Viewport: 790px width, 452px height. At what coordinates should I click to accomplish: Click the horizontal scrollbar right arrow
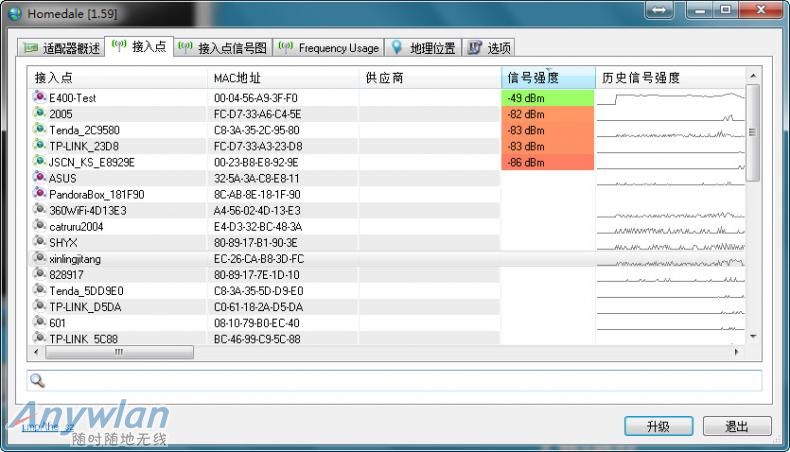[x=737, y=352]
